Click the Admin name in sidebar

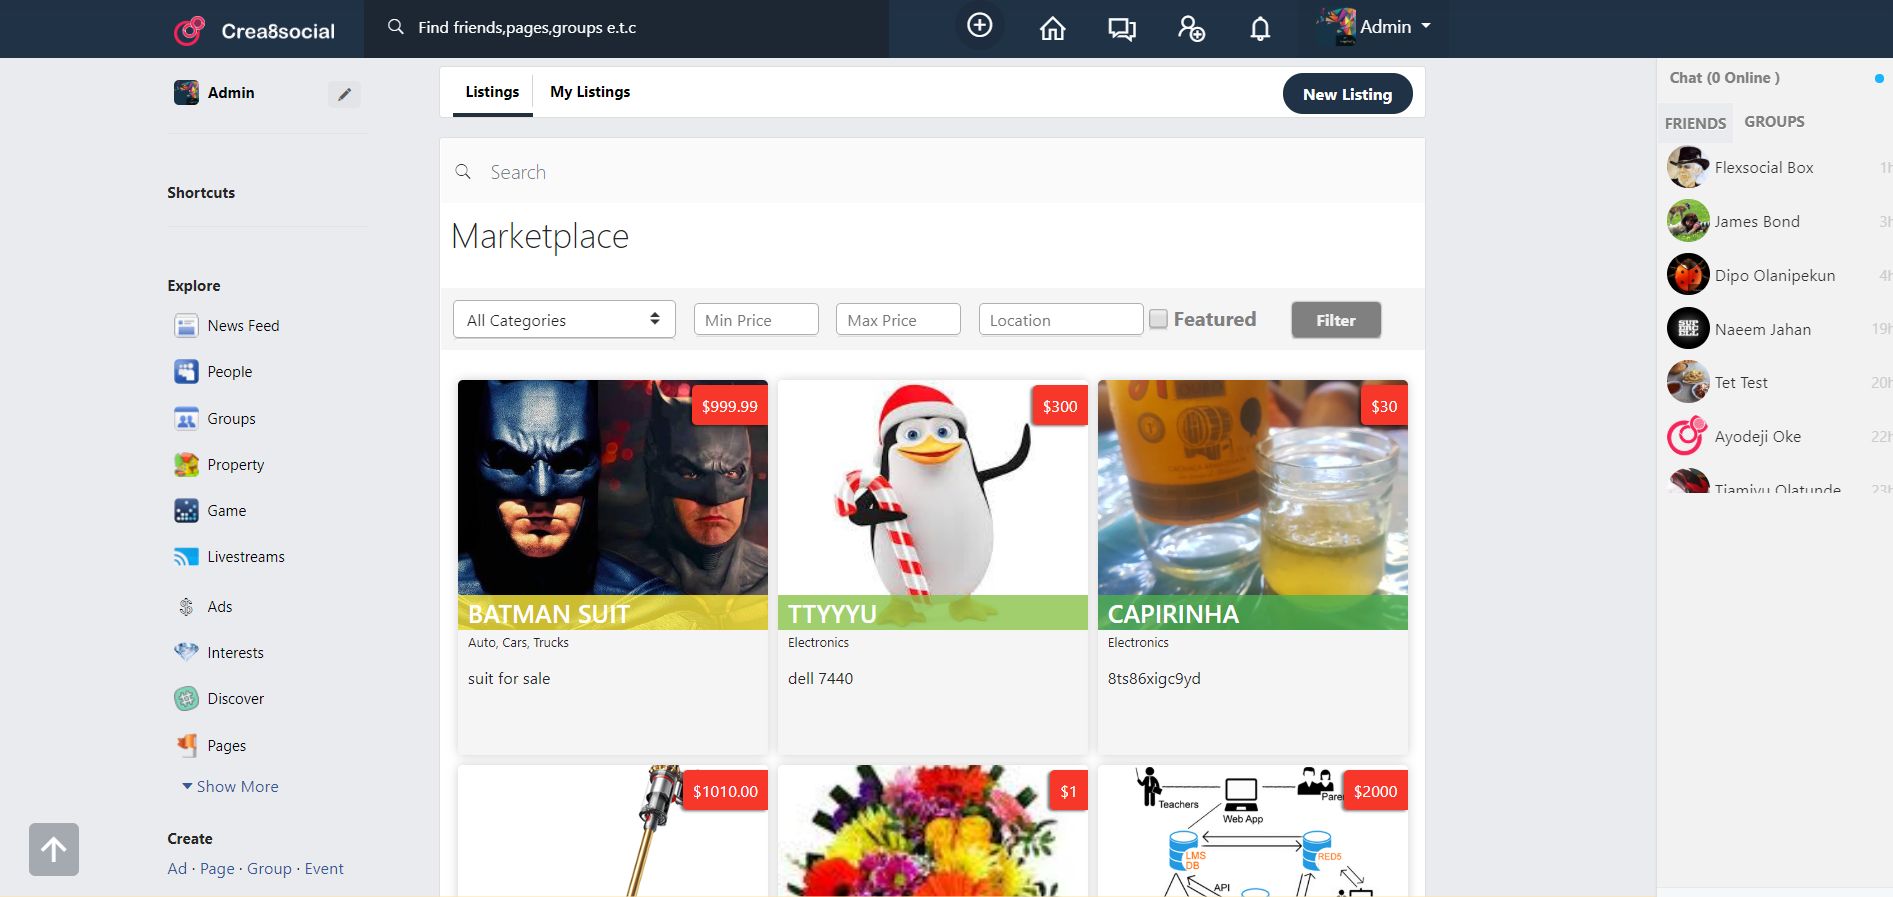click(231, 93)
